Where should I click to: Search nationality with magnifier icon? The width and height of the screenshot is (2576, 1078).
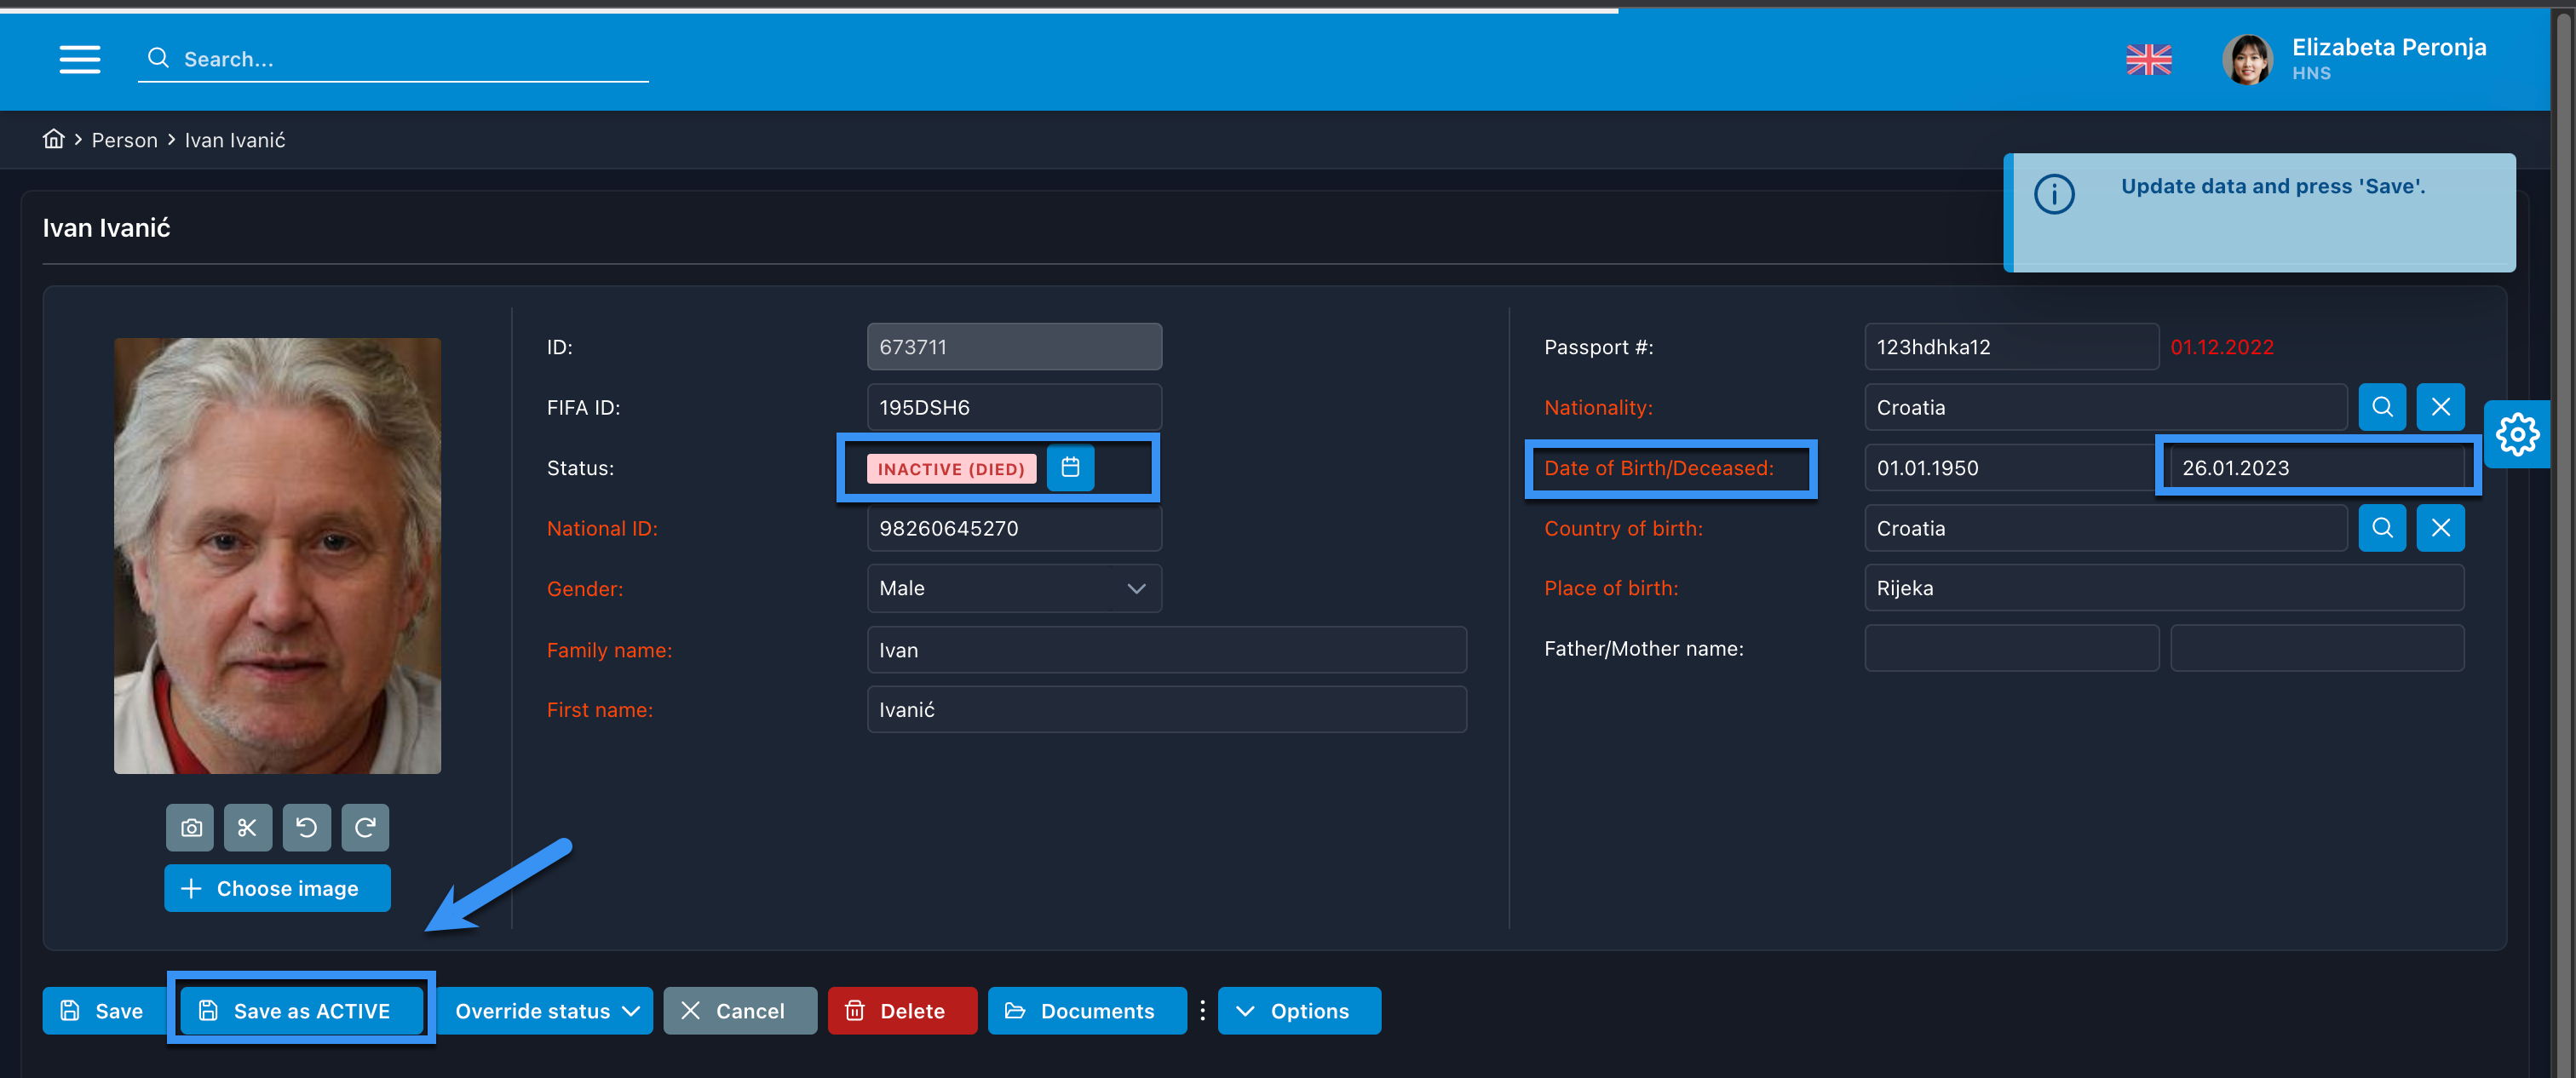click(2382, 407)
